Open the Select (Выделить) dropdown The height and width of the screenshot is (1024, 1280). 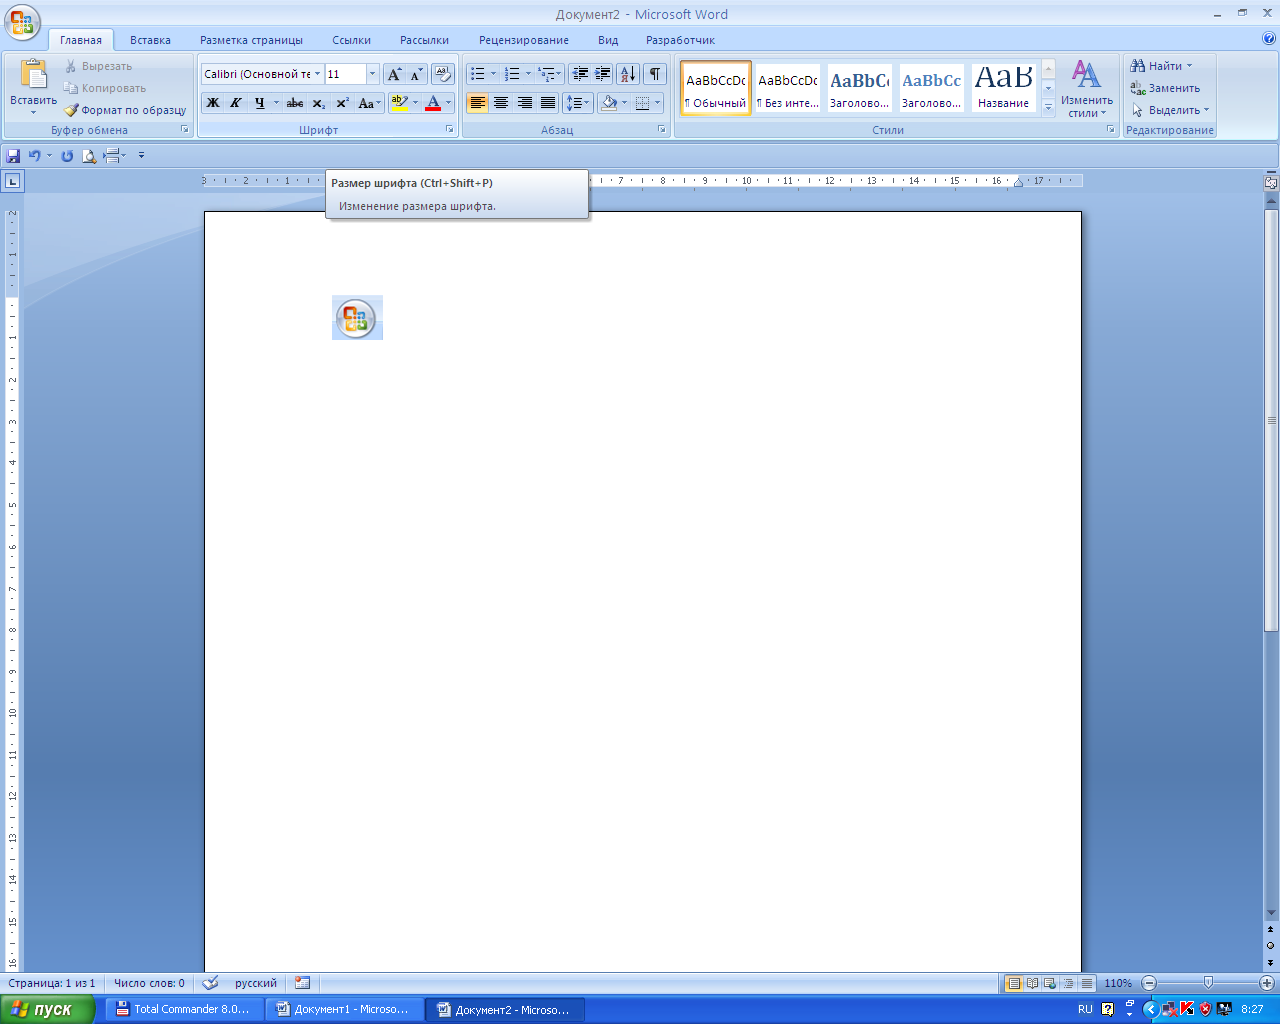pyautogui.click(x=1170, y=110)
